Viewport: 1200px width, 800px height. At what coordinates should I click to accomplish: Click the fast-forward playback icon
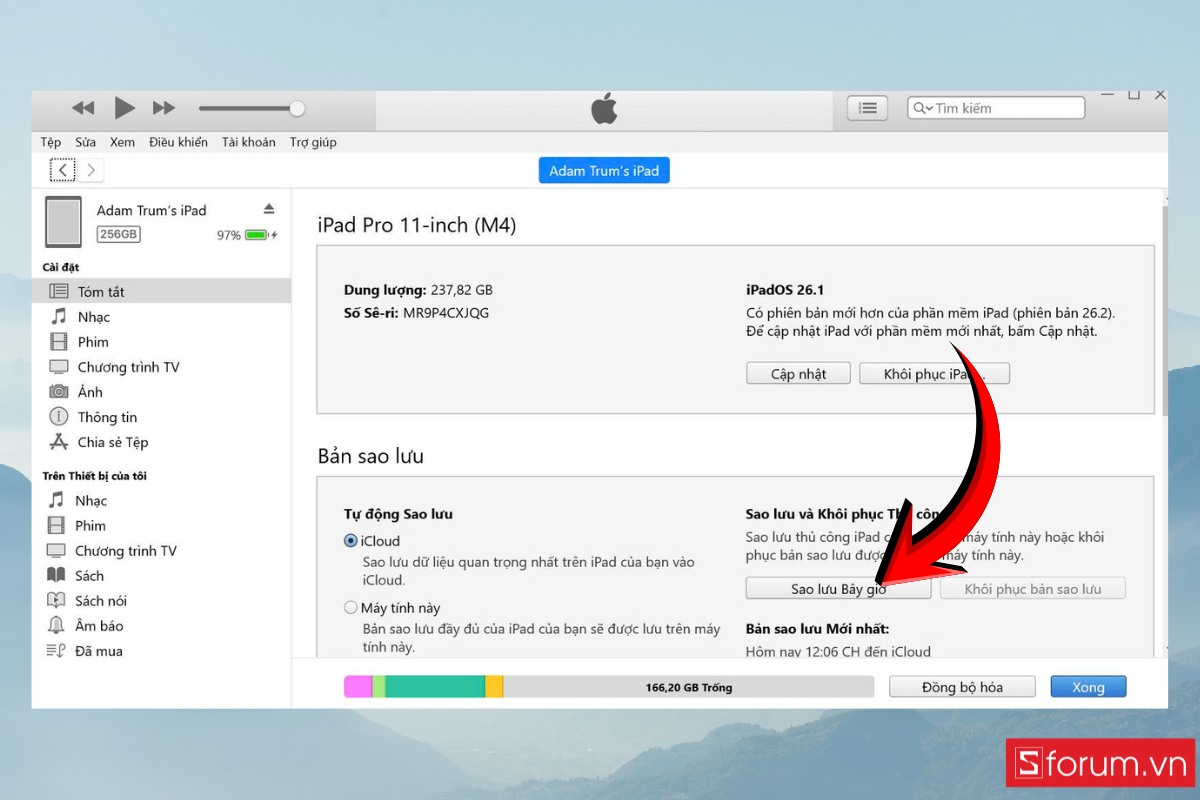tap(163, 108)
